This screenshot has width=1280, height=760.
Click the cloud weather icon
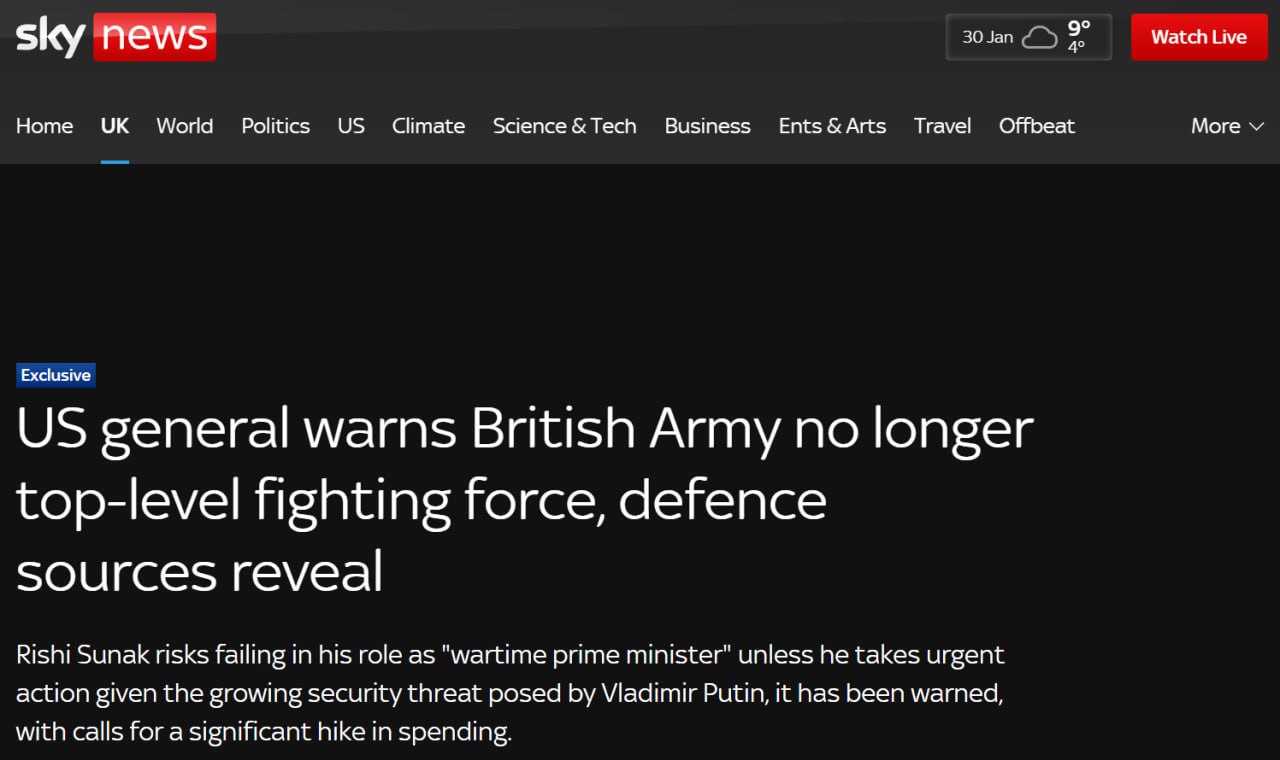1040,38
